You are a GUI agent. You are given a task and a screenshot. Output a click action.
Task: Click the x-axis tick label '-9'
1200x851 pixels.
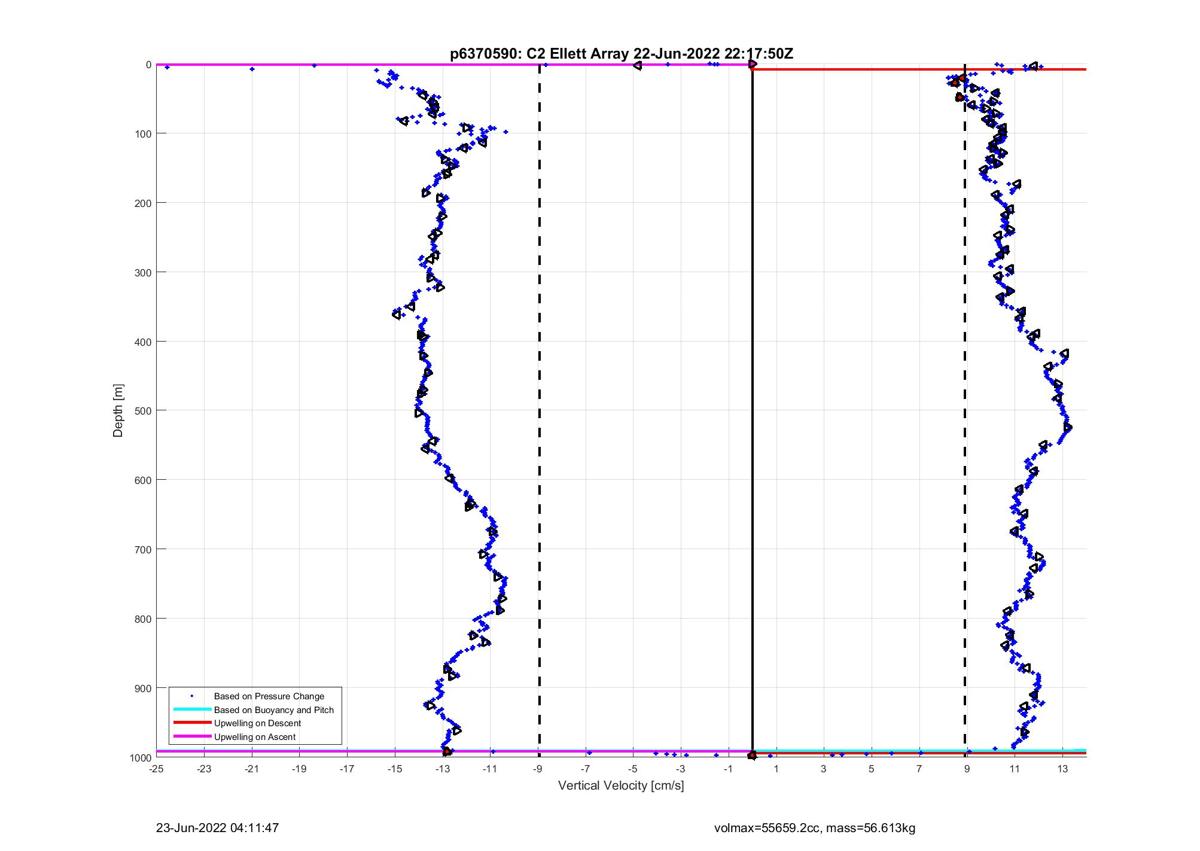point(539,769)
